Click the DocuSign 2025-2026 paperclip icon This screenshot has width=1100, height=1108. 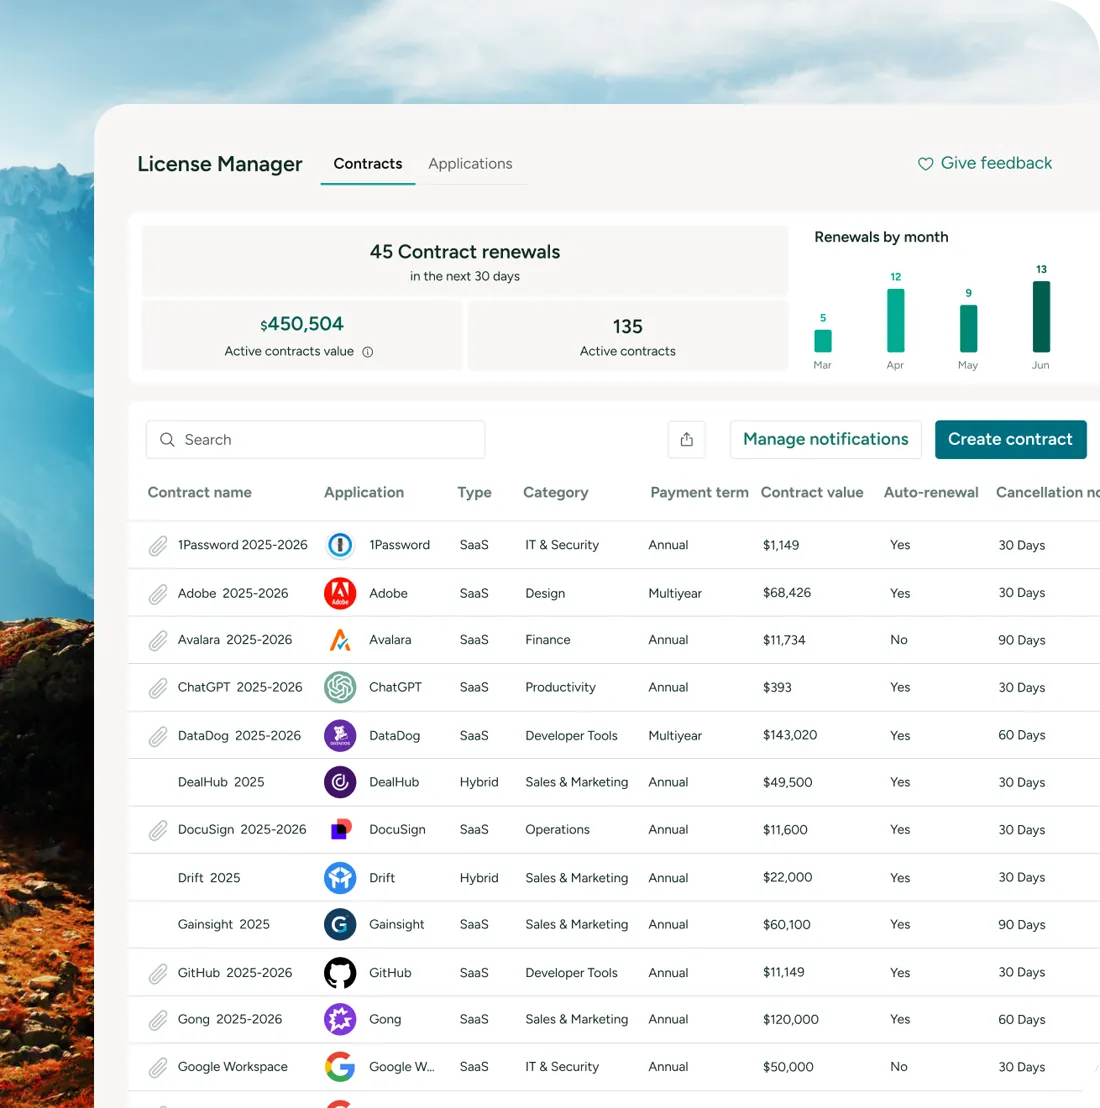pos(158,830)
